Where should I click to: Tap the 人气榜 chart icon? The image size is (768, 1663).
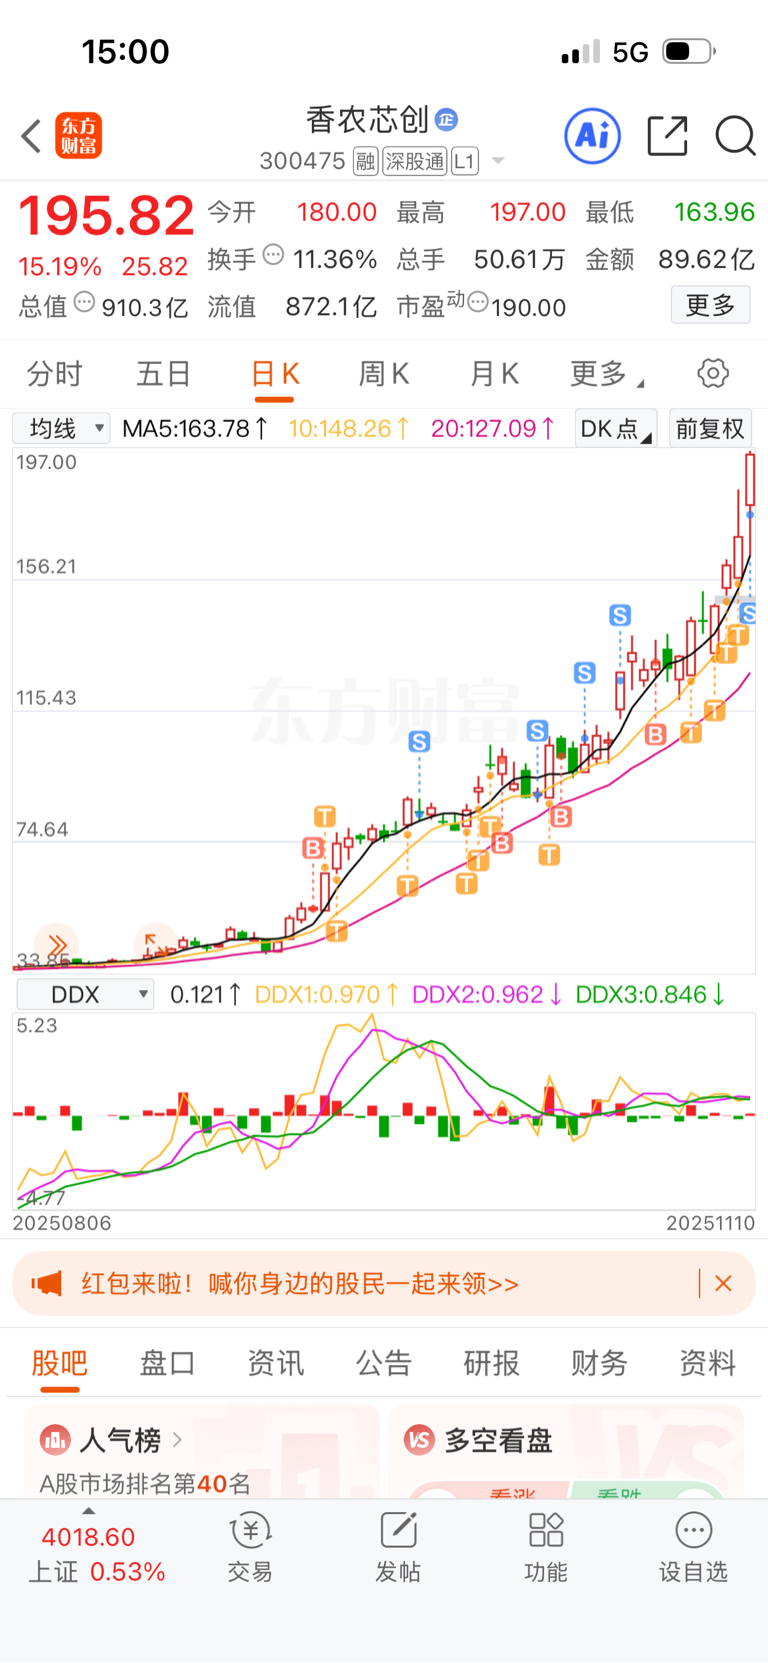click(55, 1440)
